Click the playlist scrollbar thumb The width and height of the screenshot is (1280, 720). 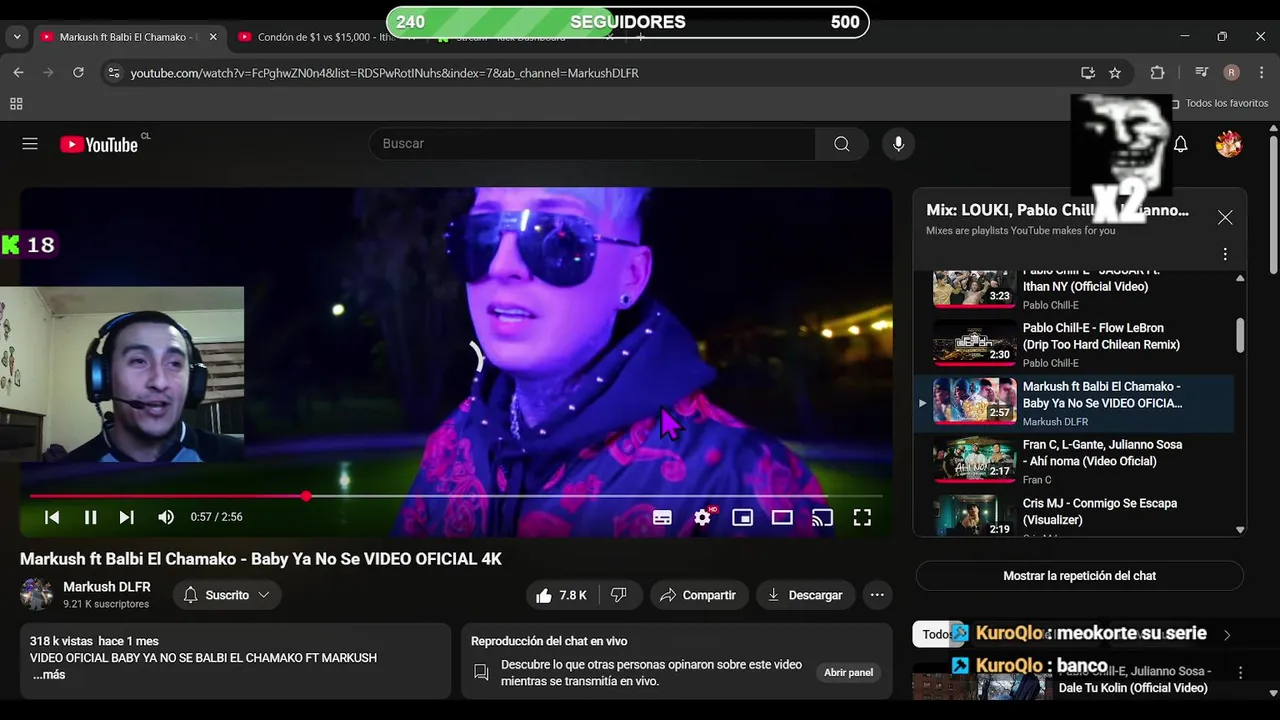(x=1240, y=335)
